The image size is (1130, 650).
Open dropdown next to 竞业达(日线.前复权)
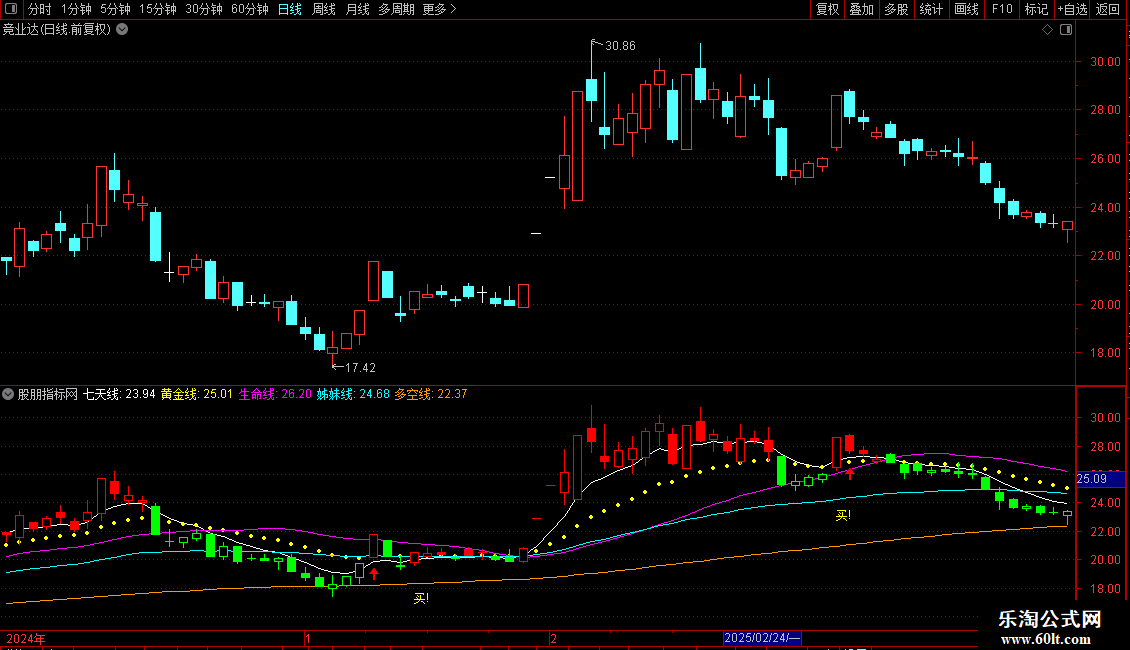point(123,30)
